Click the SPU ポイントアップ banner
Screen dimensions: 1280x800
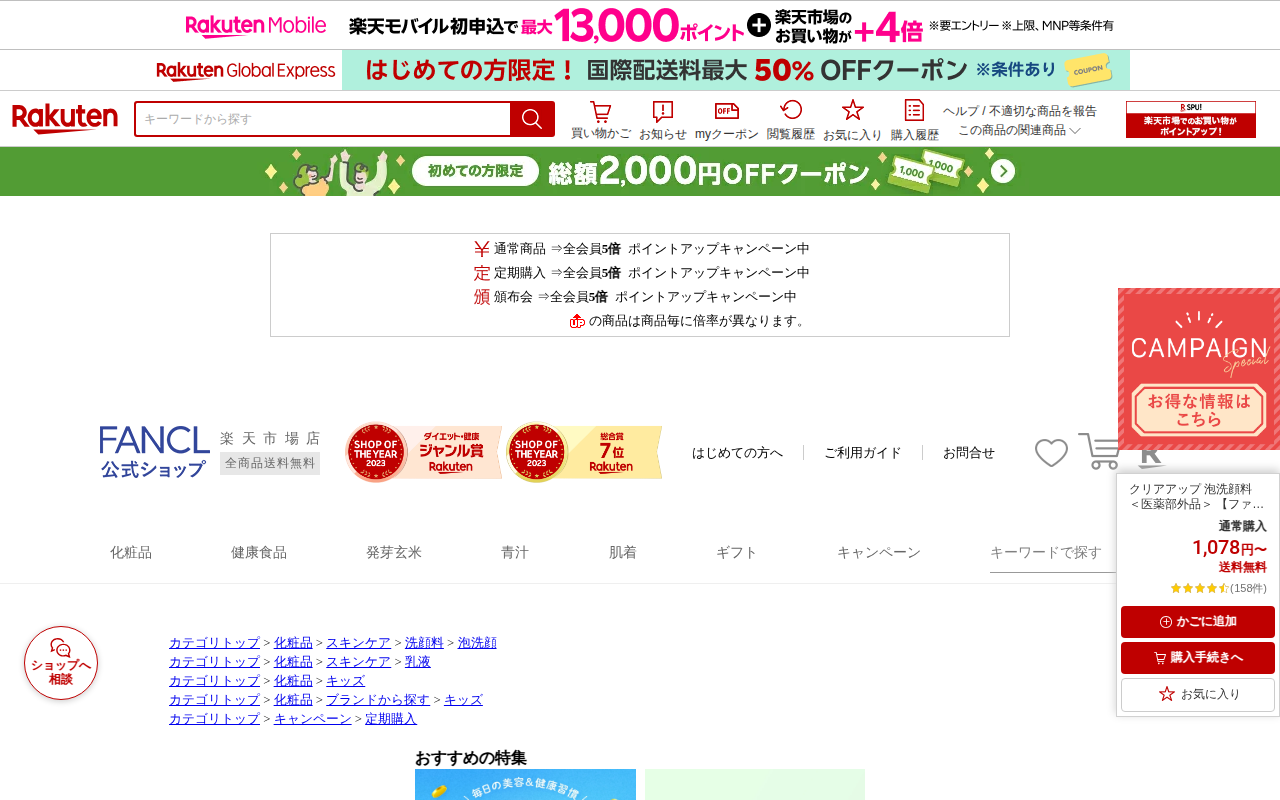pyautogui.click(x=1191, y=119)
